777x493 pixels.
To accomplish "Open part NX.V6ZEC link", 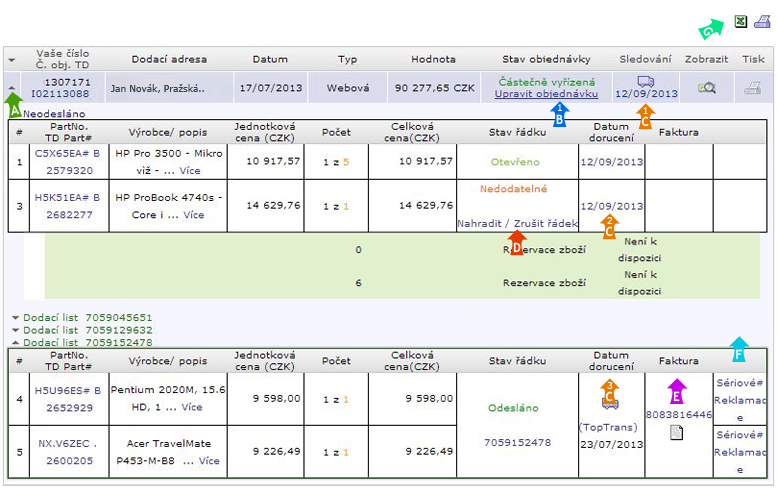I will click(67, 444).
